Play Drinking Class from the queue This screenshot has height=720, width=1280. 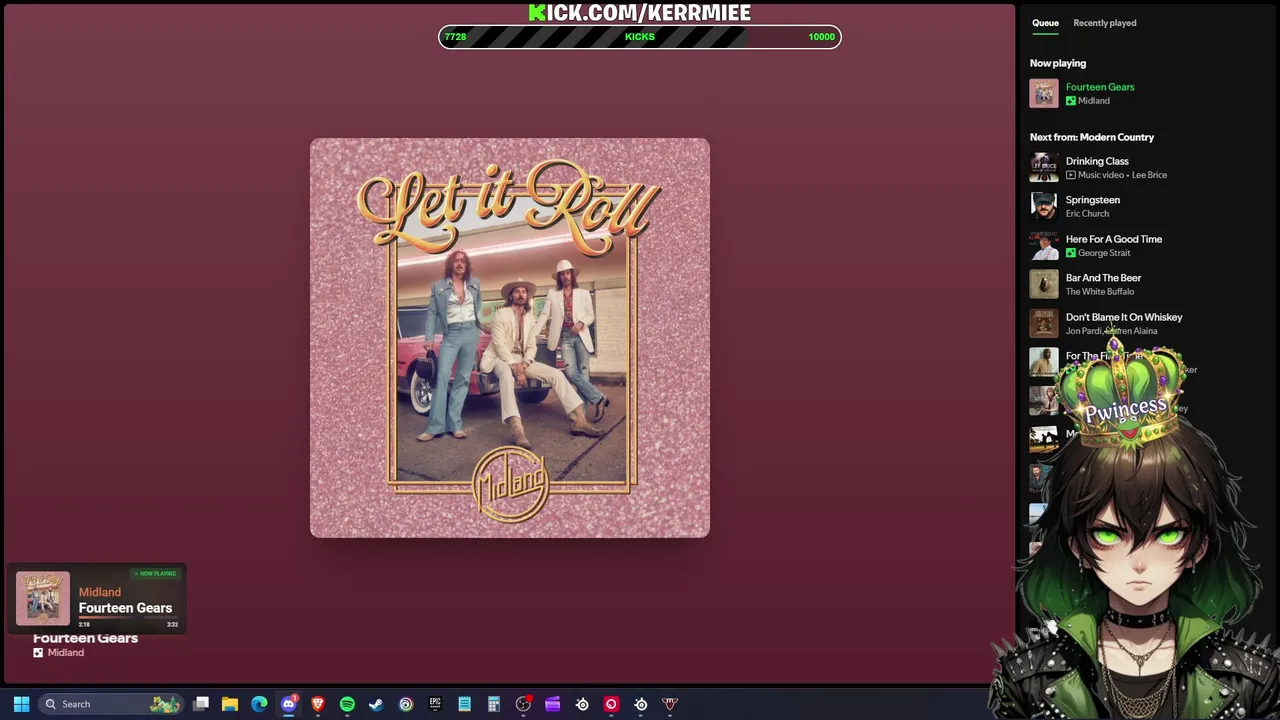(x=1097, y=161)
